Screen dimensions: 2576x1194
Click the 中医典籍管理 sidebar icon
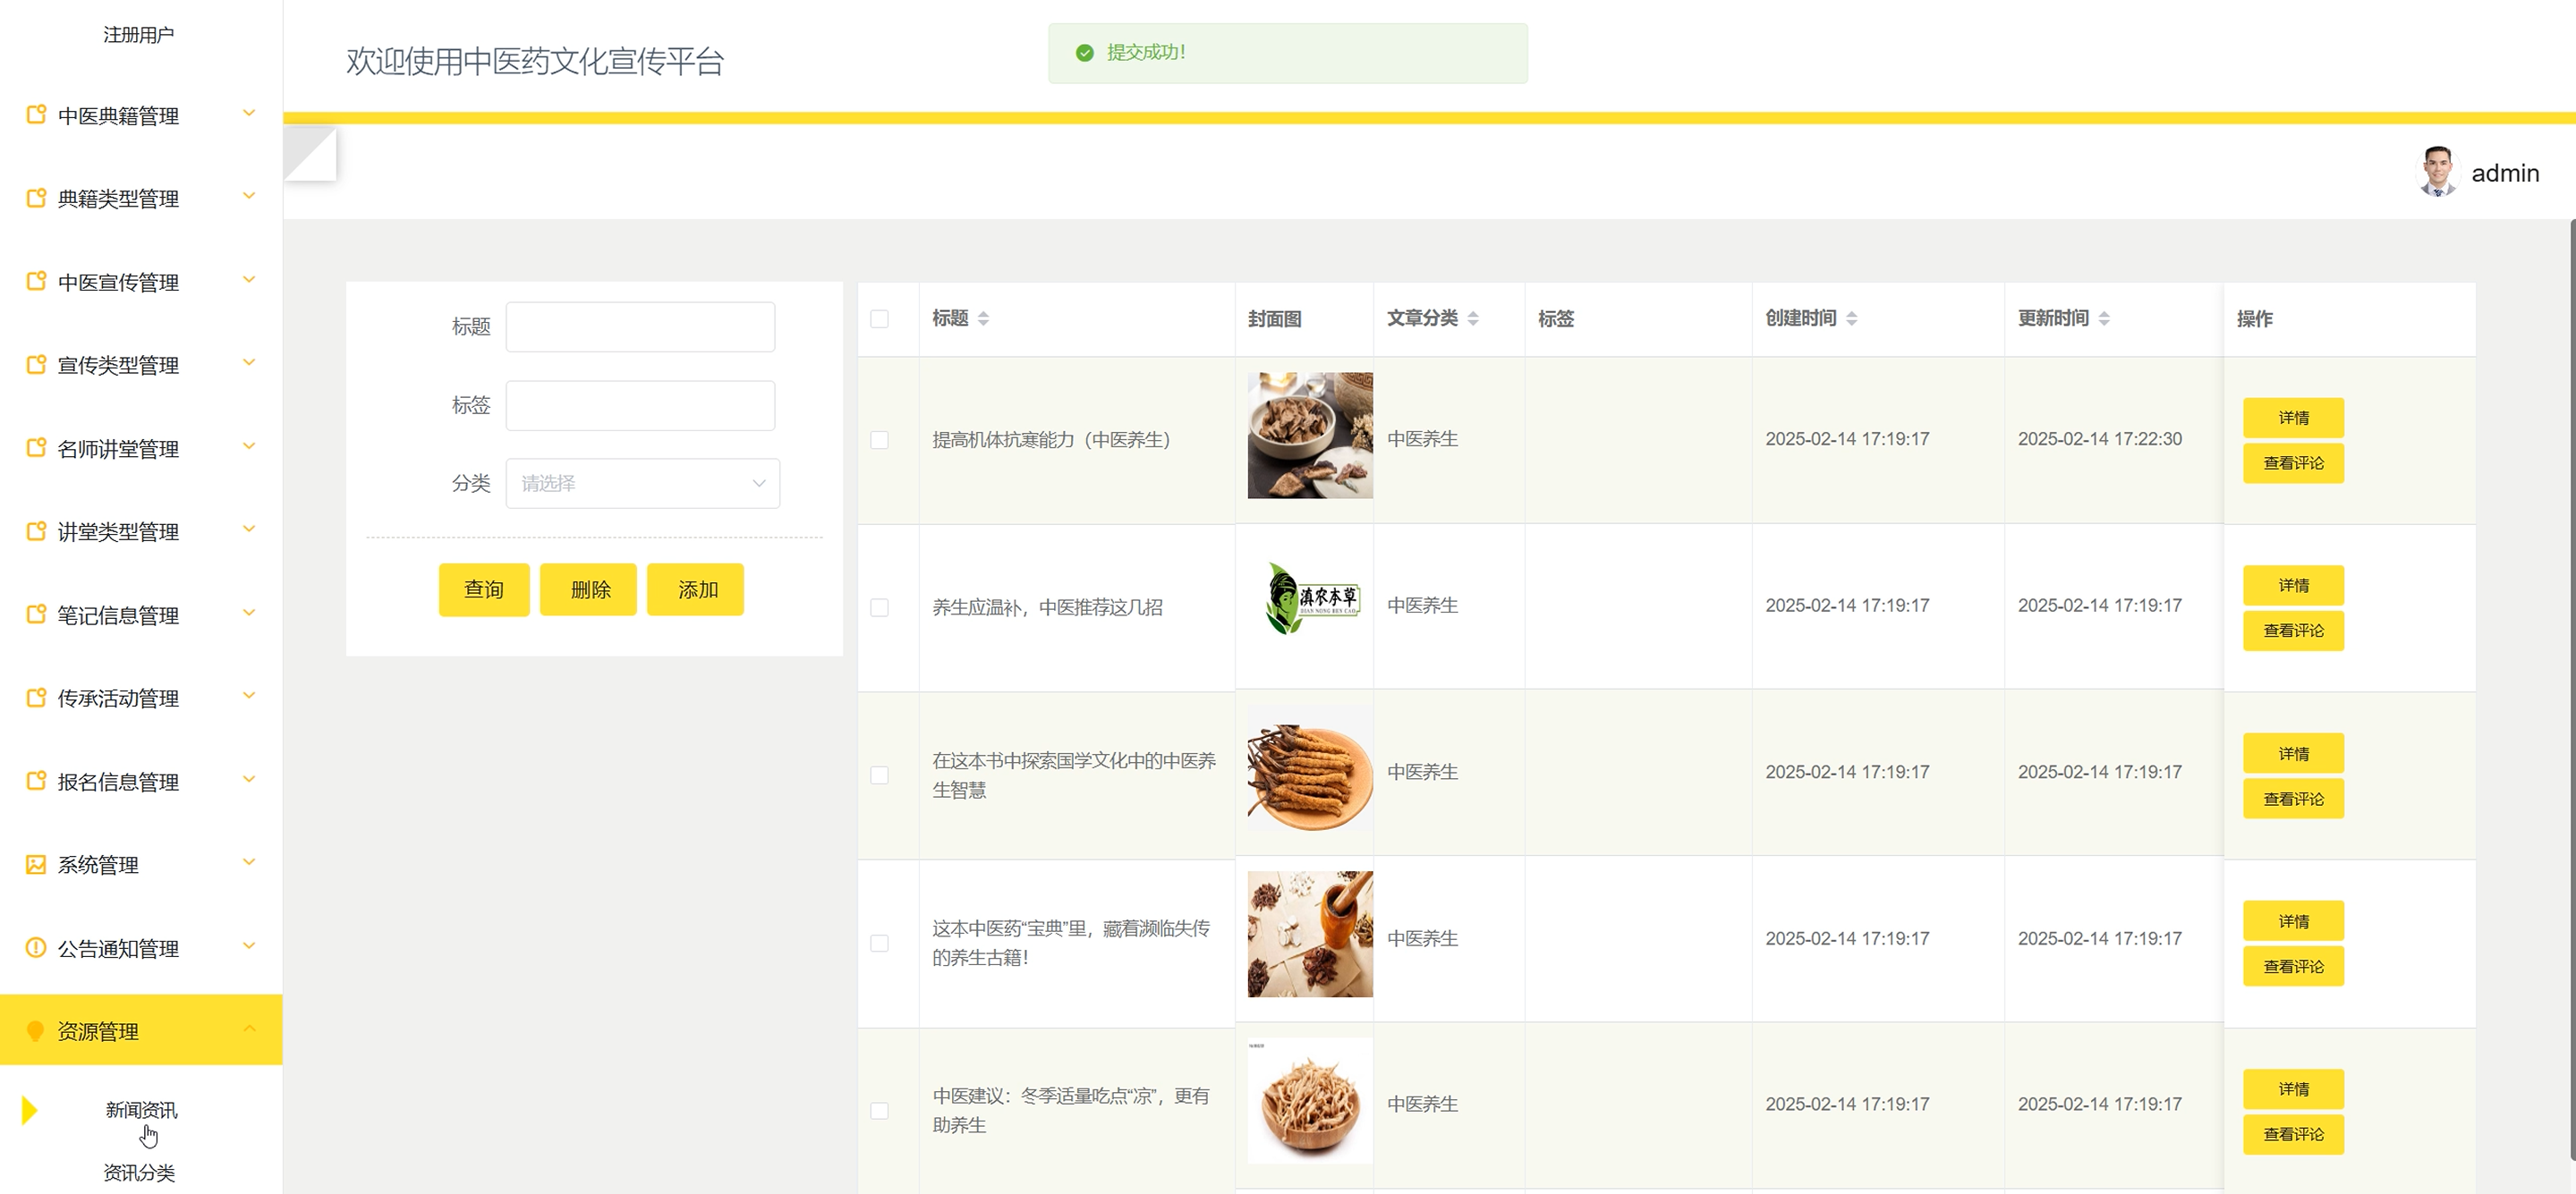[36, 115]
